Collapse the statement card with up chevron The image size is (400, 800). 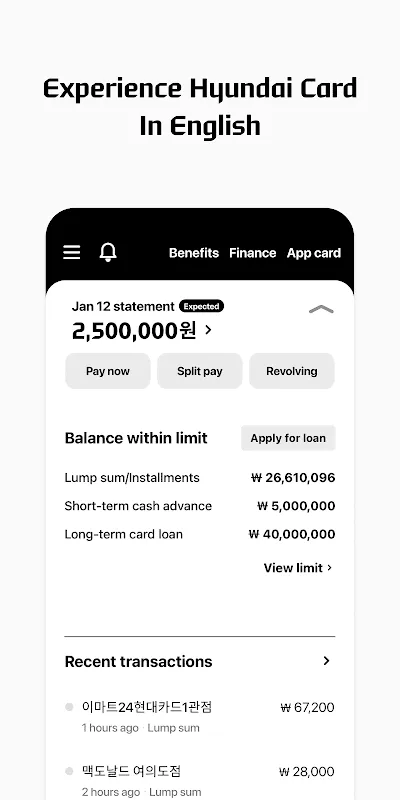(x=321, y=309)
